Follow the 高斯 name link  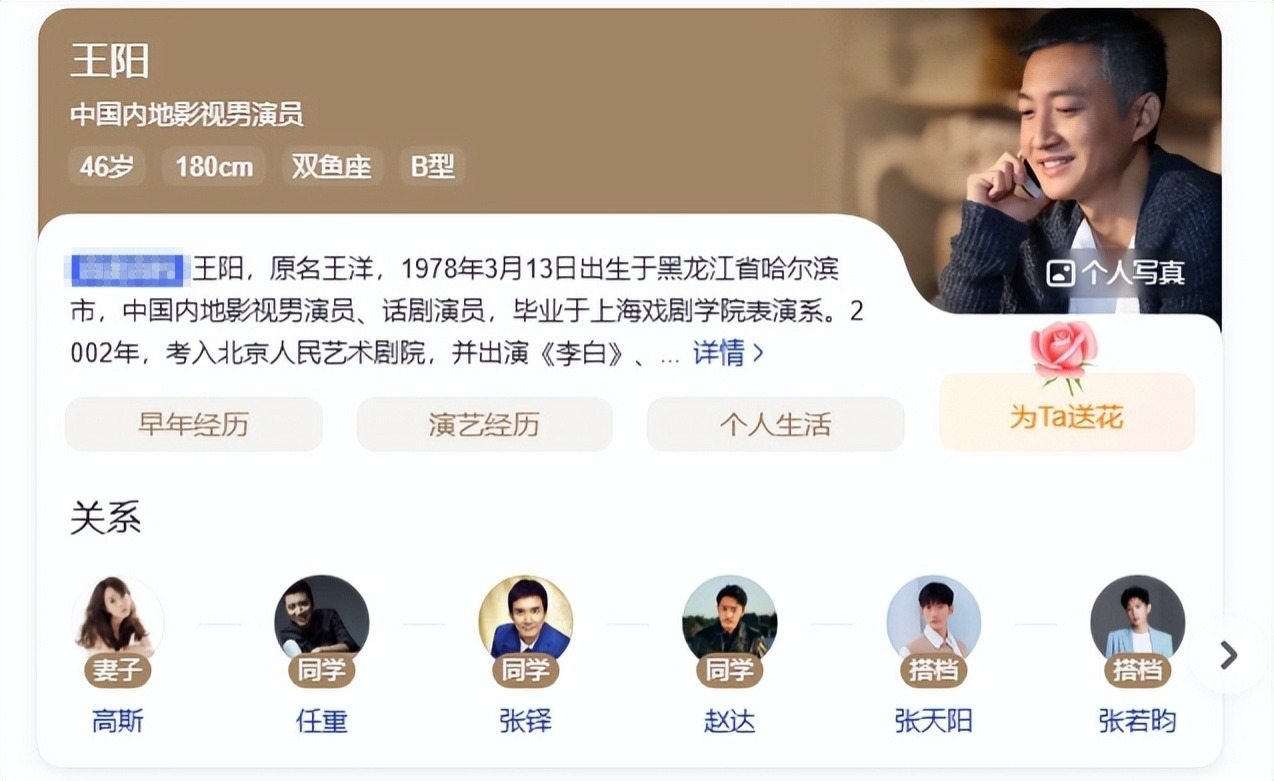(x=118, y=720)
